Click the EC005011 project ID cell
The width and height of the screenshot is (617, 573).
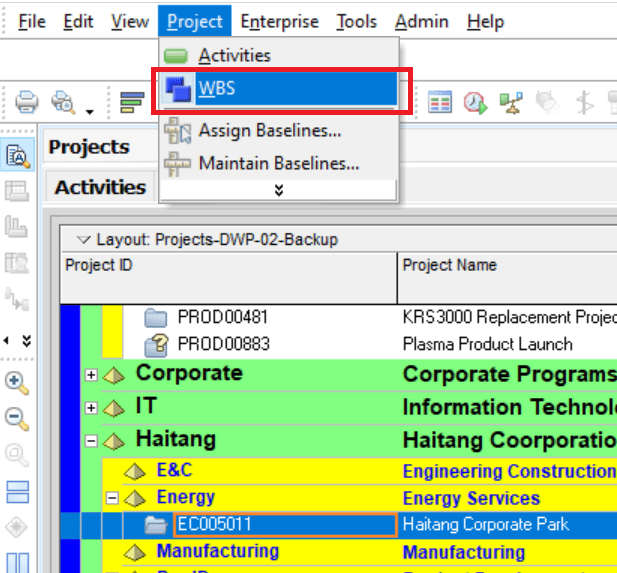coord(285,525)
